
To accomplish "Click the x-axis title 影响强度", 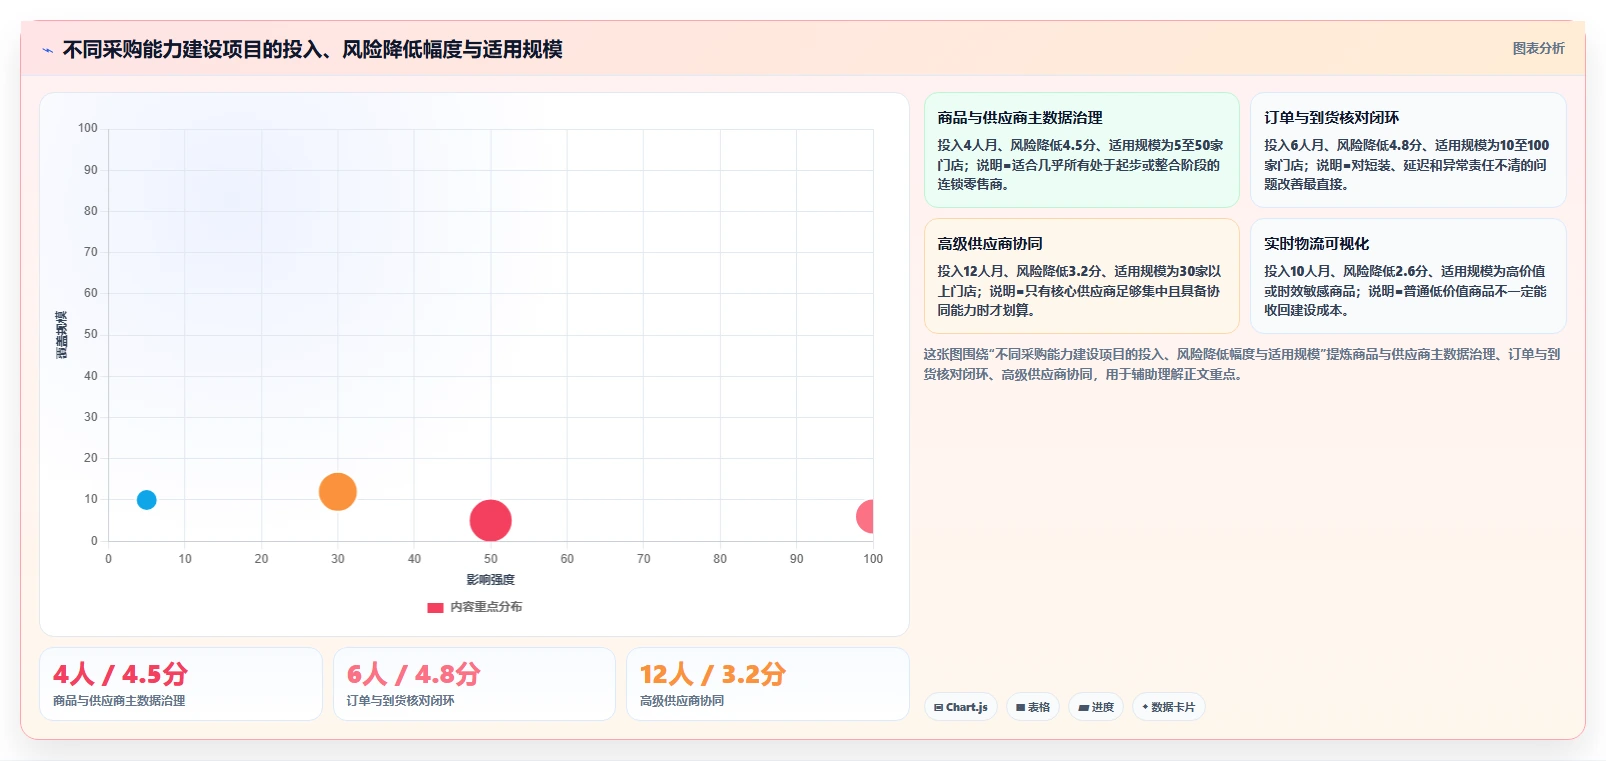I will pos(490,580).
